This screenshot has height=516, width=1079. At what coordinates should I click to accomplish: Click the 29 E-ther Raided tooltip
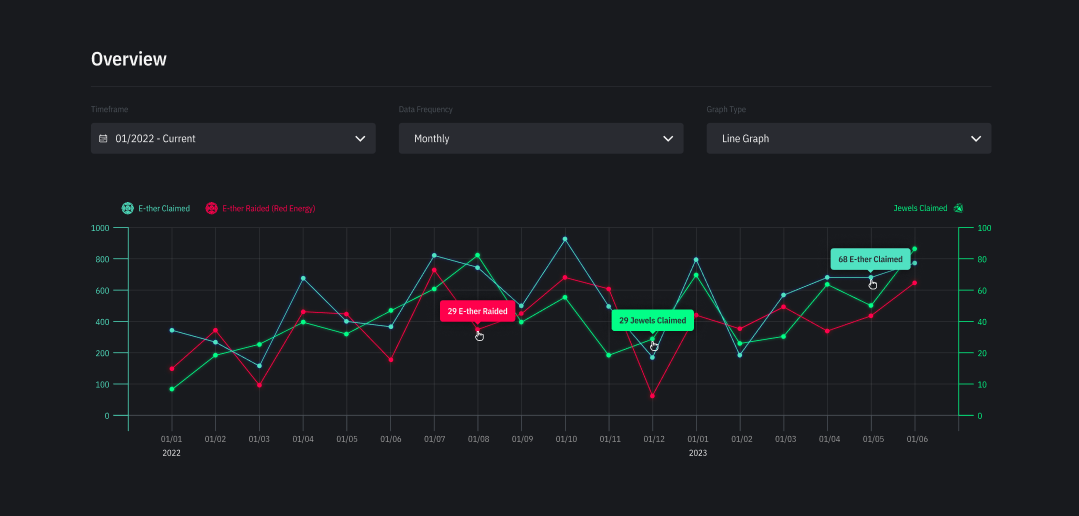[x=478, y=311]
